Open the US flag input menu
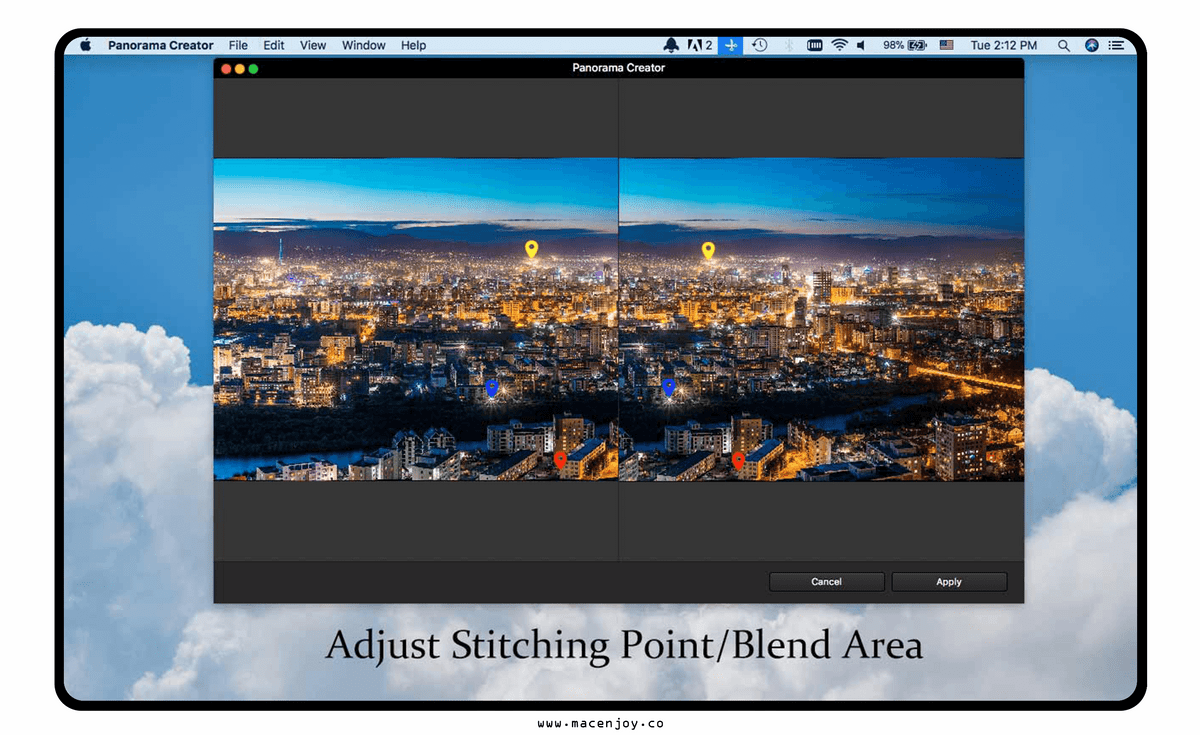This screenshot has height=735, width=1200. point(947,45)
